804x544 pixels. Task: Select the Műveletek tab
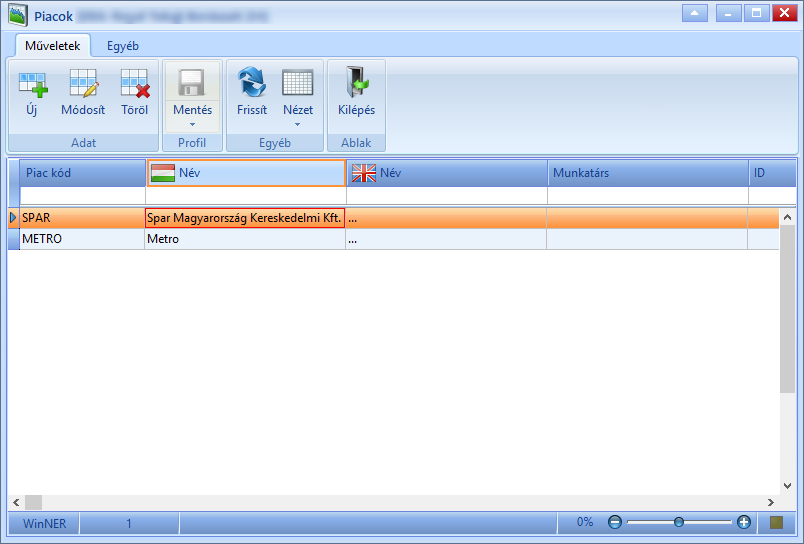pyautogui.click(x=53, y=46)
